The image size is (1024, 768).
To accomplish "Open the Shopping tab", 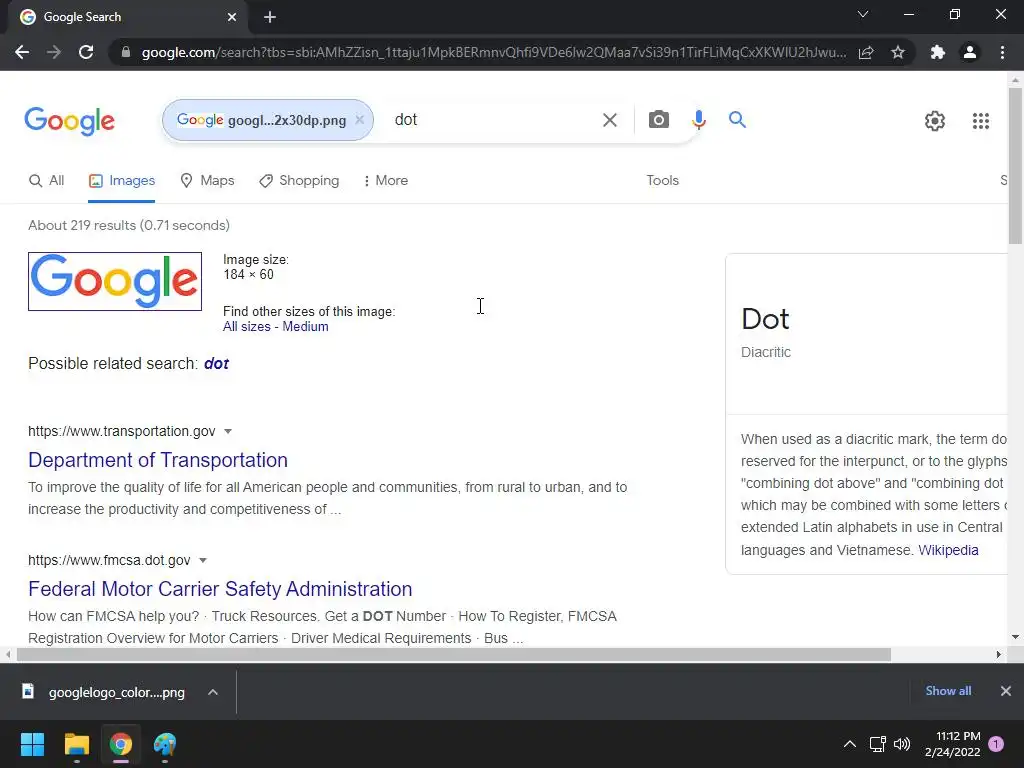I will [x=299, y=180].
